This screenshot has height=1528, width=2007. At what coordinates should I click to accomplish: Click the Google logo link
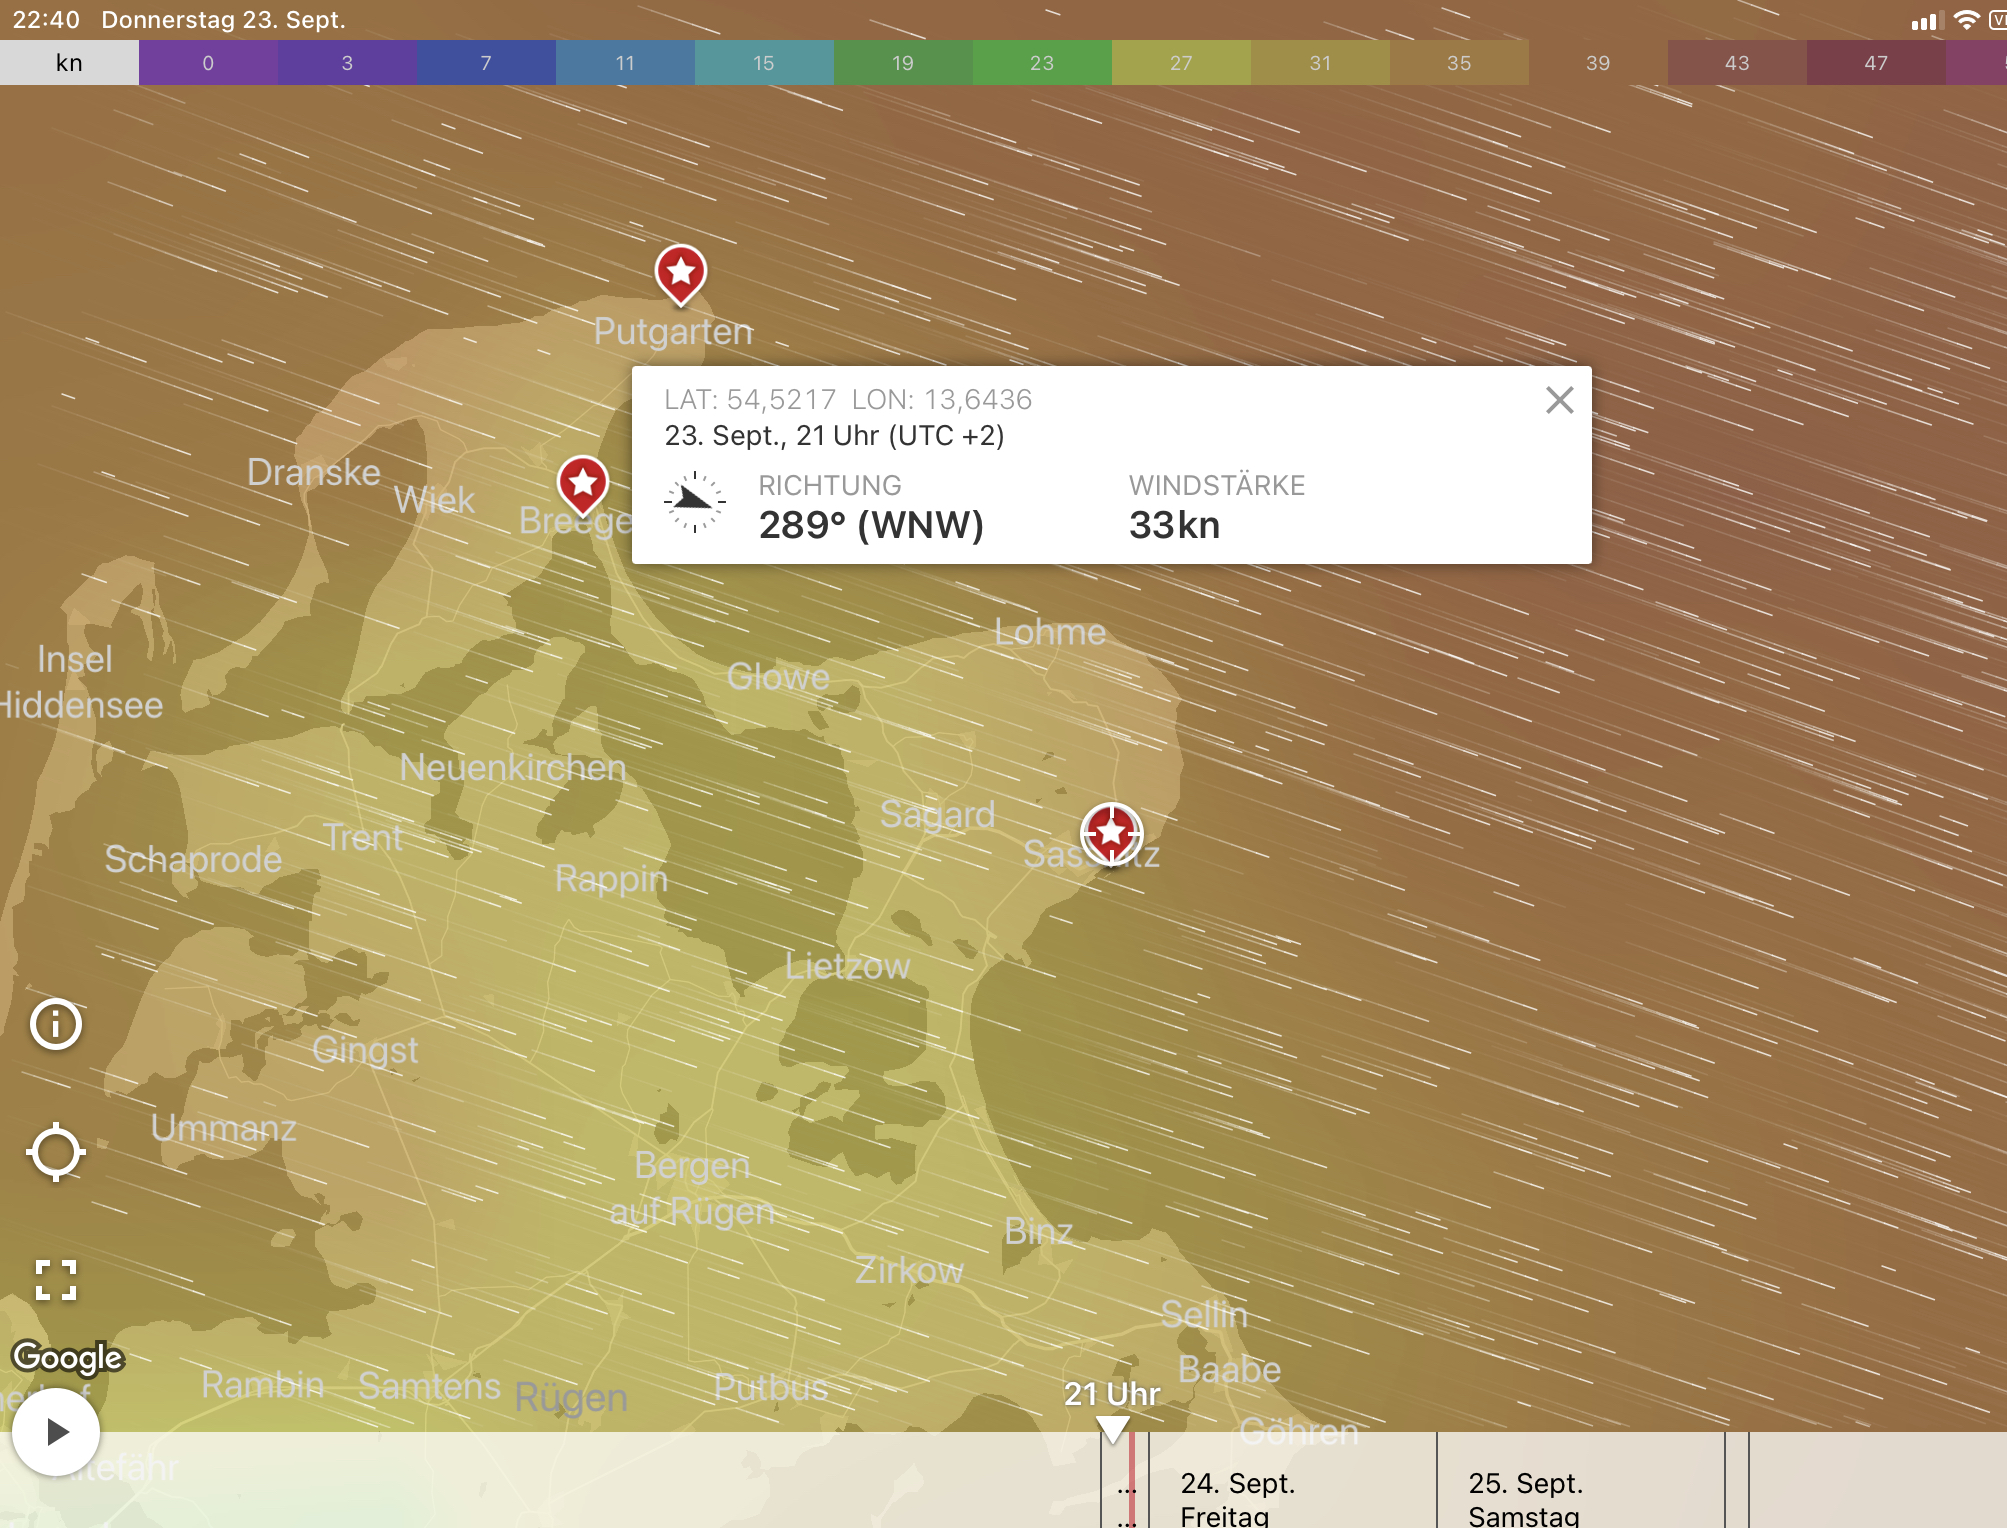pos(67,1357)
